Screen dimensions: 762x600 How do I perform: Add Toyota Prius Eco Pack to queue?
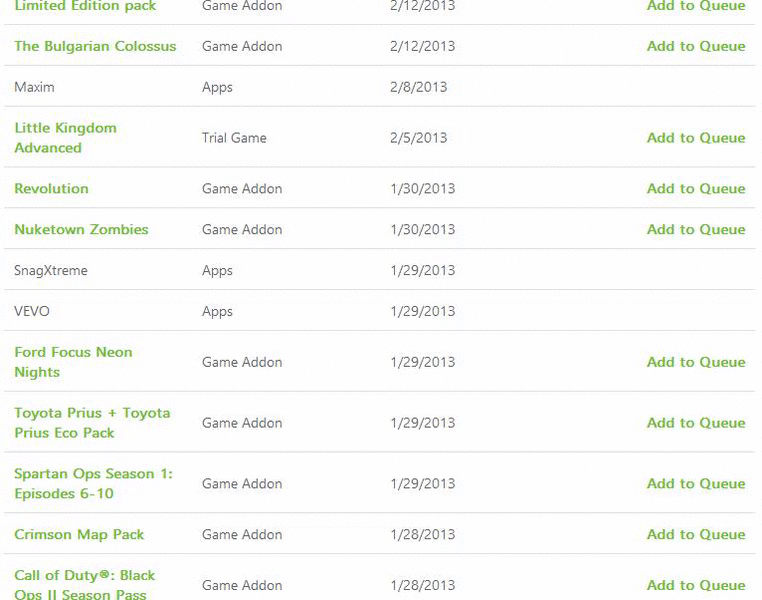pos(695,423)
